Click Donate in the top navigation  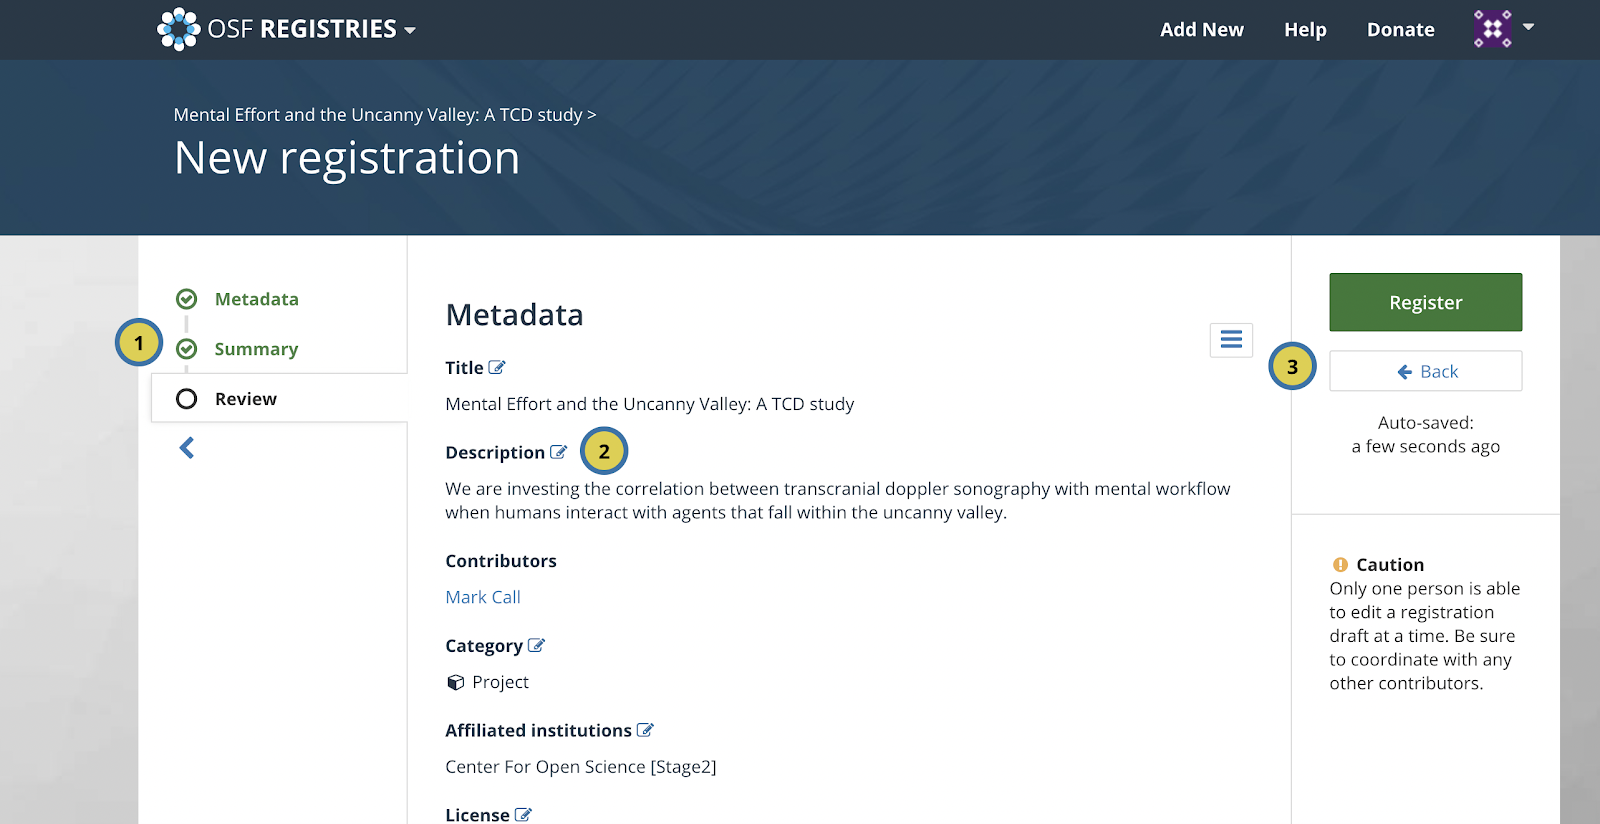pos(1400,30)
